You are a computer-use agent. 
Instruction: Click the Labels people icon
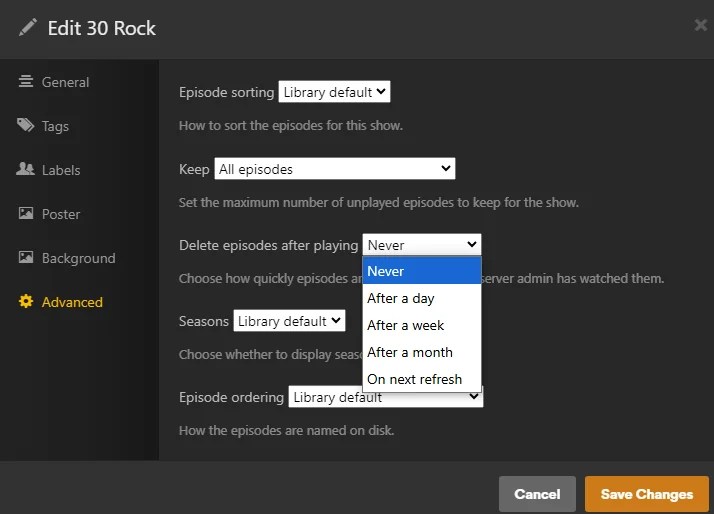tap(26, 169)
